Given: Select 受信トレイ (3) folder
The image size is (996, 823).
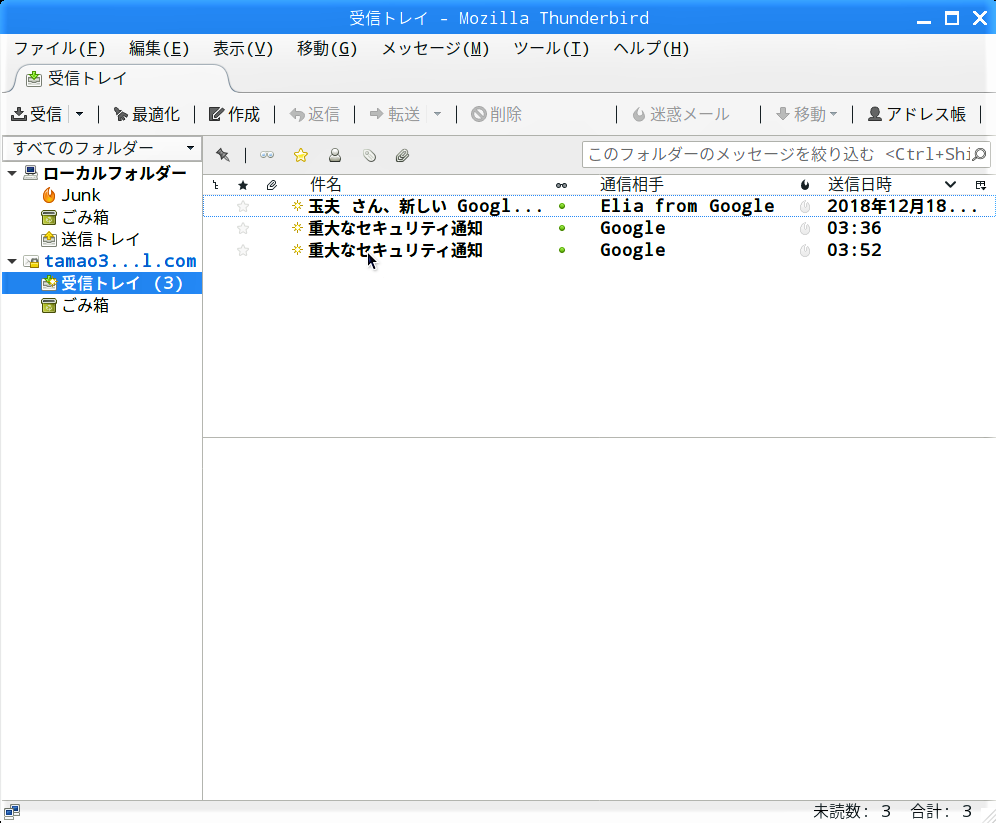Looking at the screenshot, I should click(x=102, y=283).
